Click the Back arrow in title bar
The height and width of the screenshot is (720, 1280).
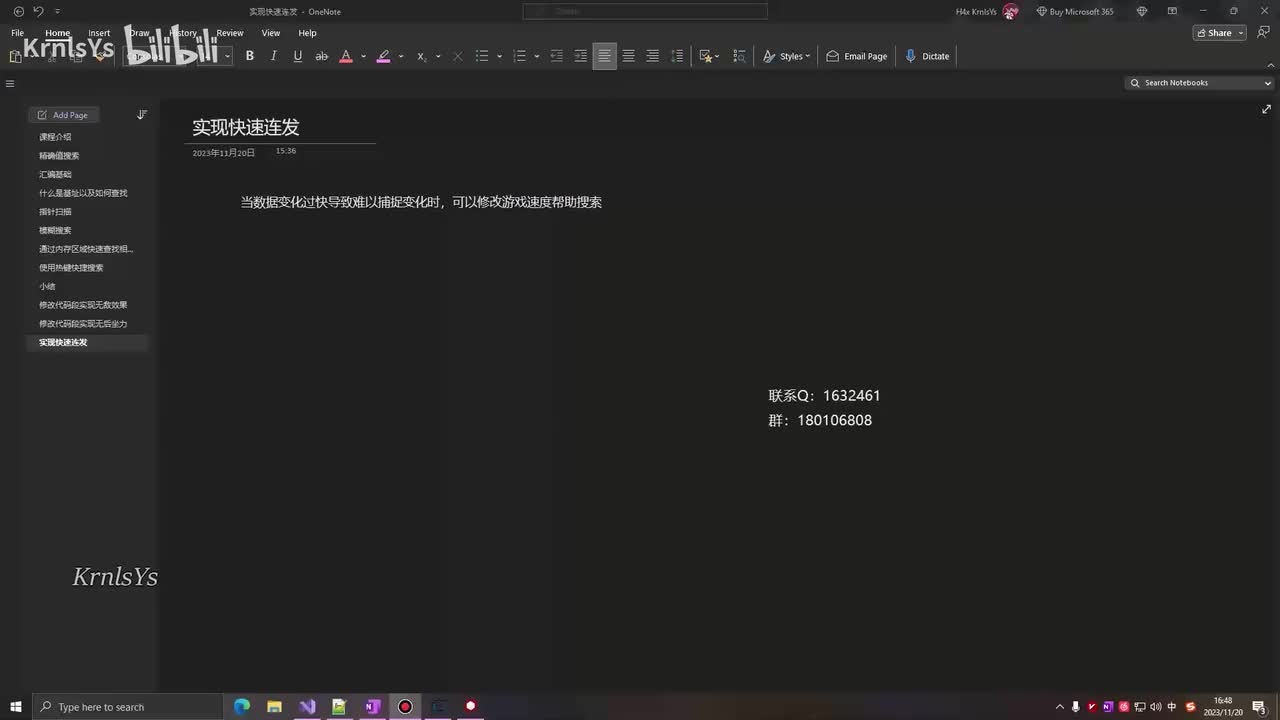coord(18,11)
